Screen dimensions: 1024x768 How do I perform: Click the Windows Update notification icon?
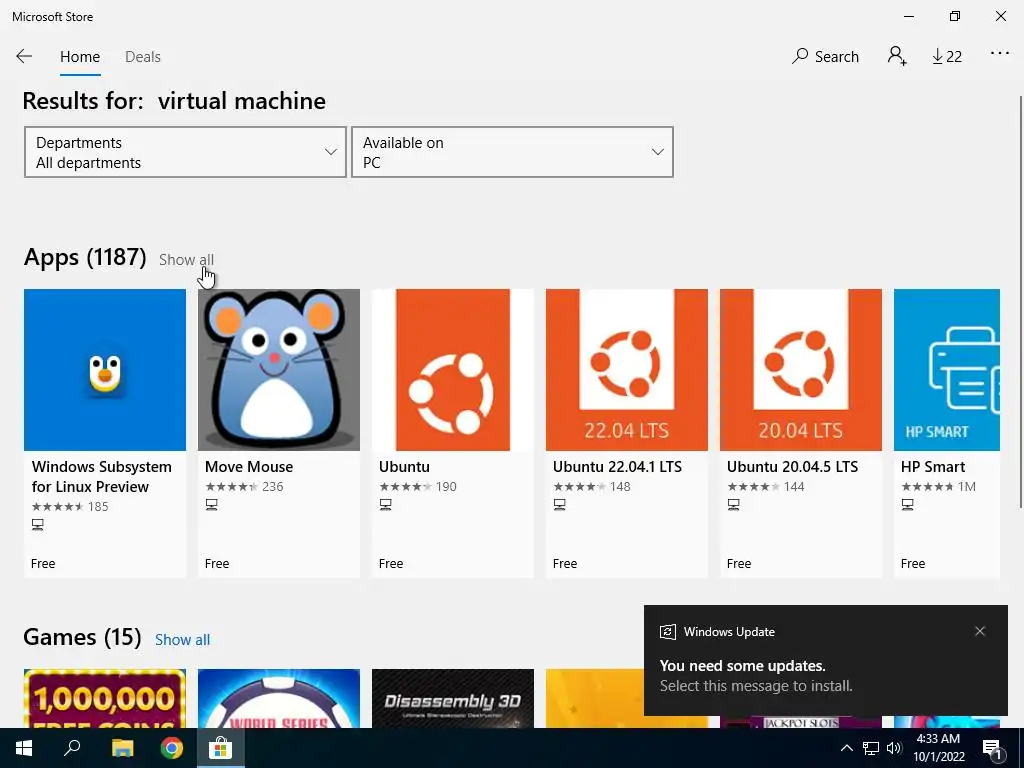point(667,632)
